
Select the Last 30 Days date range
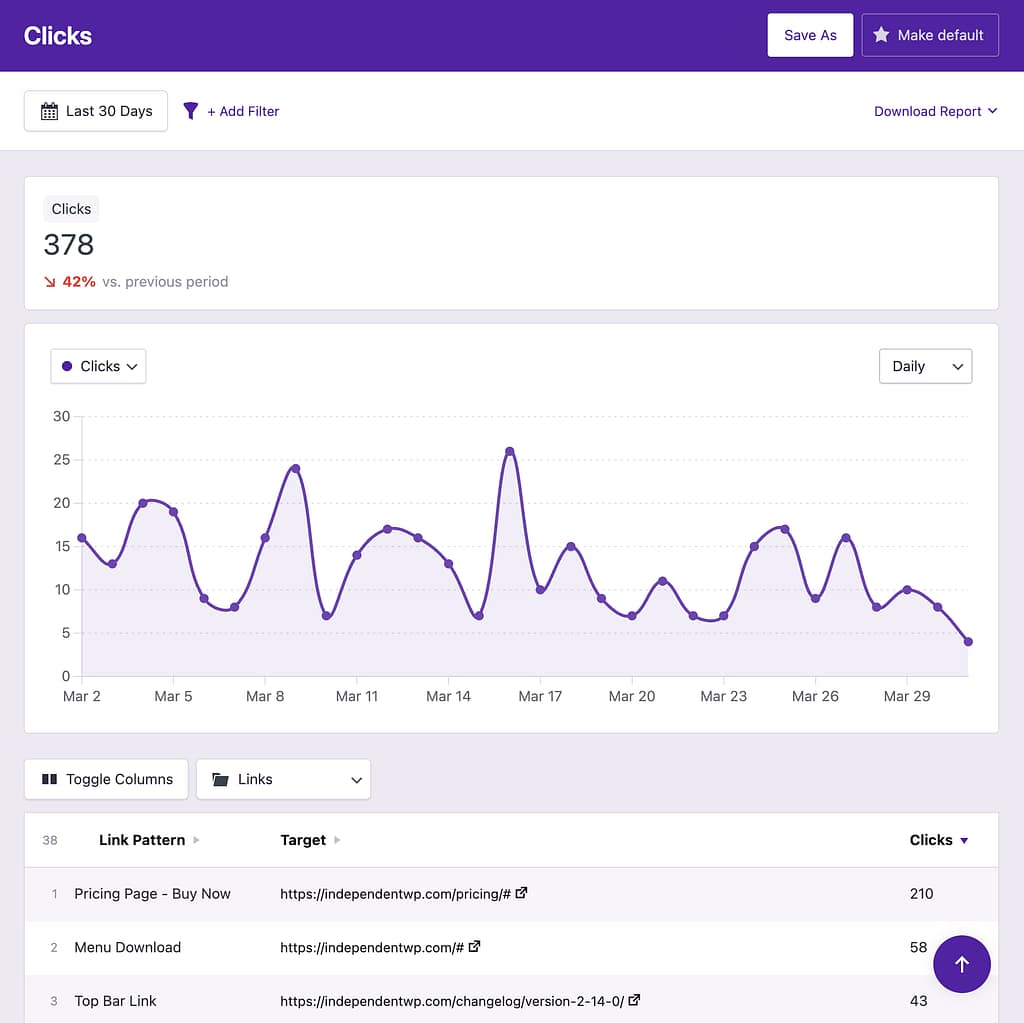click(95, 110)
